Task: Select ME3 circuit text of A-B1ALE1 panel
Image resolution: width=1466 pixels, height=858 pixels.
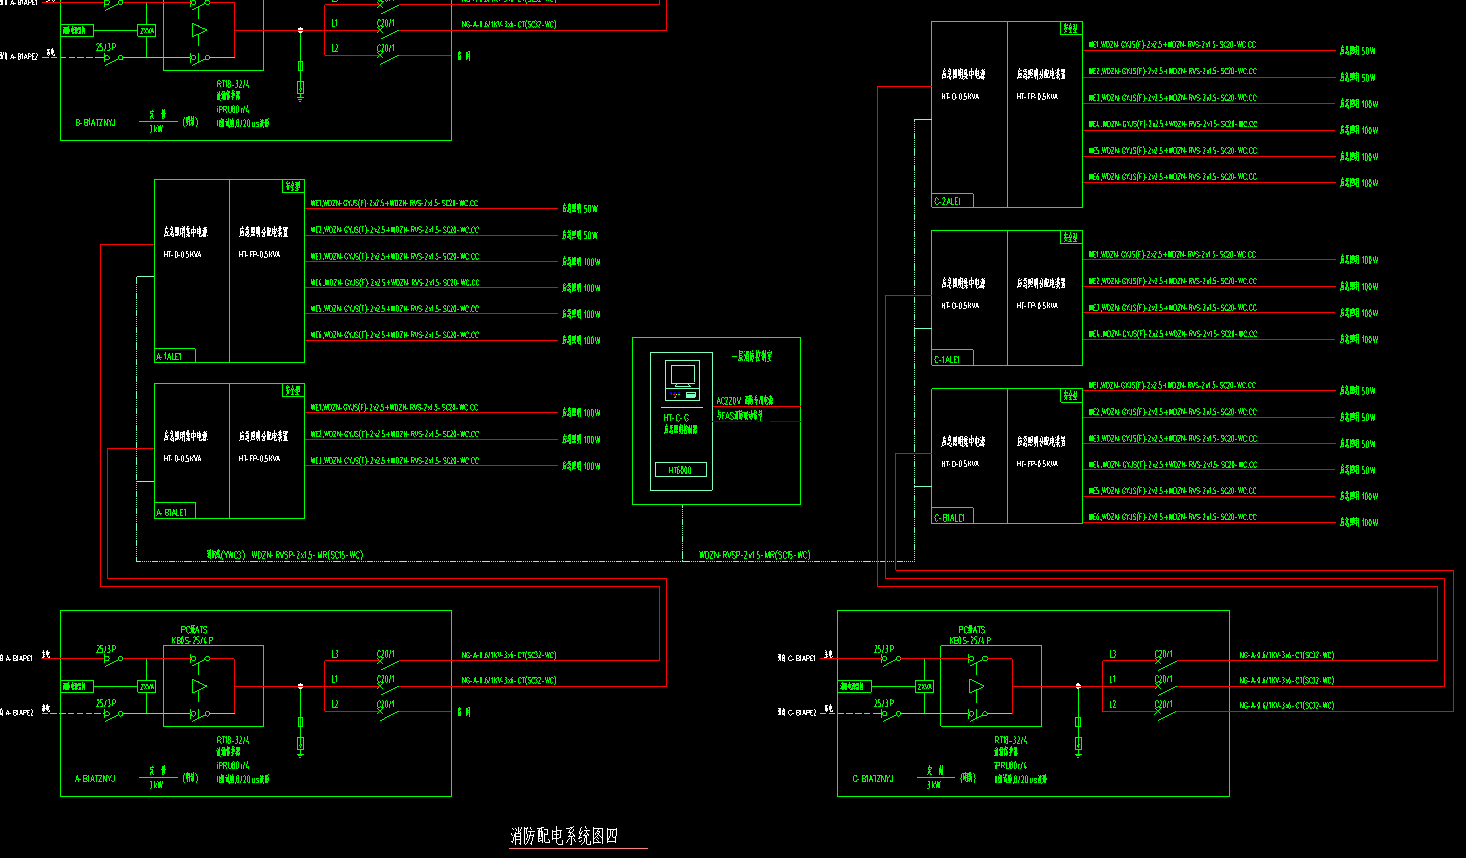Action: click(394, 461)
